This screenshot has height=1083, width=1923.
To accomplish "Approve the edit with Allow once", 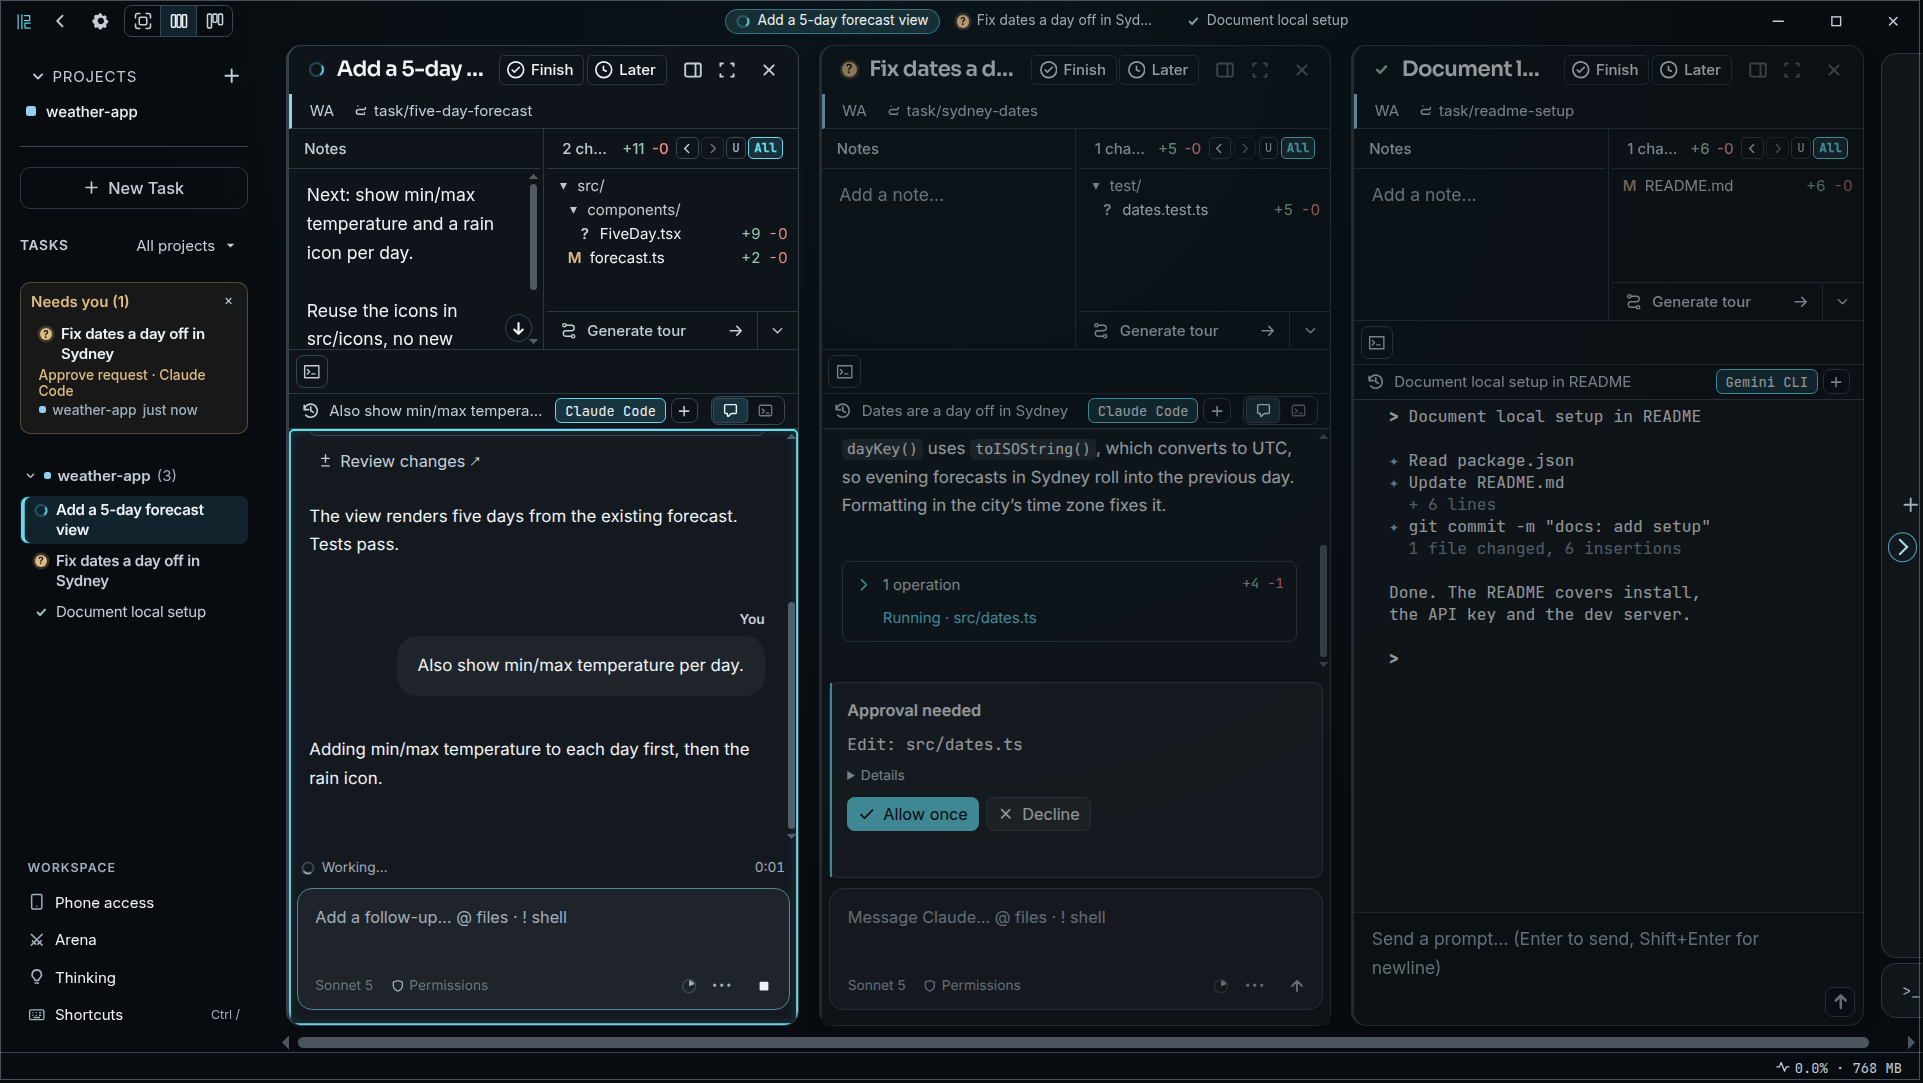I will (x=913, y=814).
